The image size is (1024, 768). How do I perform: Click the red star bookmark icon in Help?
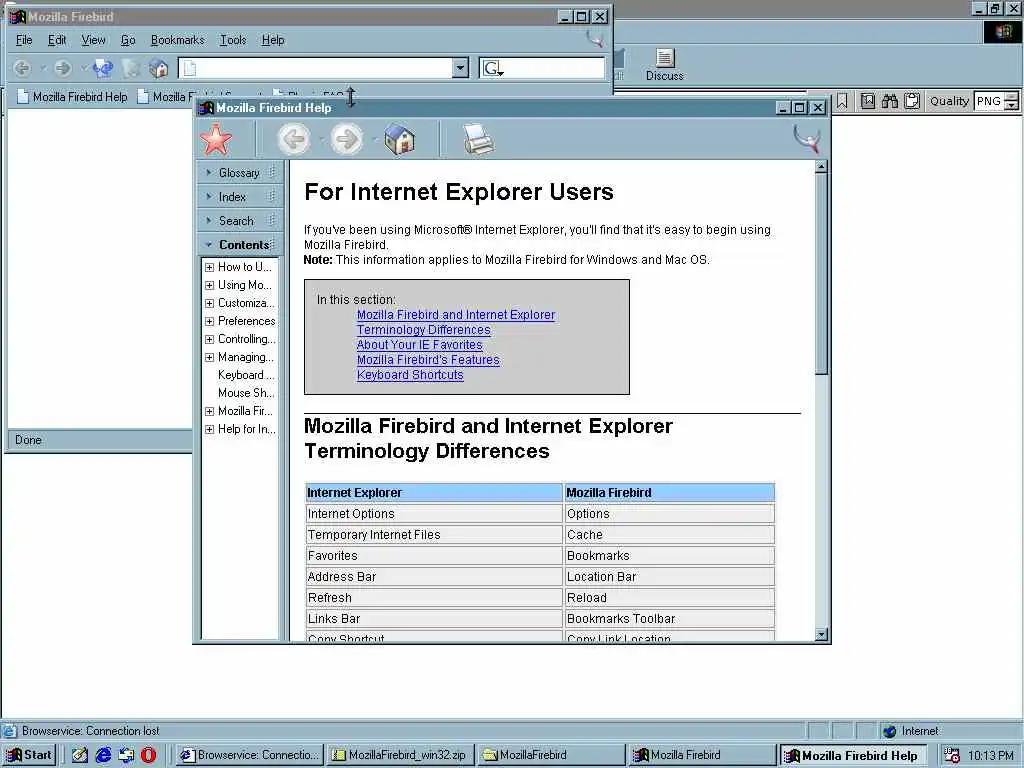click(216, 140)
